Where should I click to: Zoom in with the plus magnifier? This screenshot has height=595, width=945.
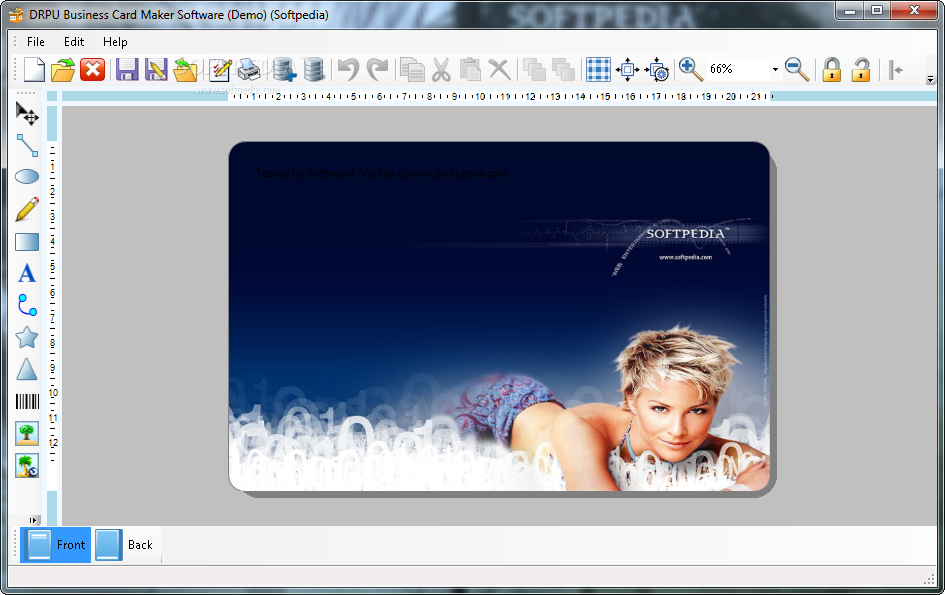click(x=691, y=69)
